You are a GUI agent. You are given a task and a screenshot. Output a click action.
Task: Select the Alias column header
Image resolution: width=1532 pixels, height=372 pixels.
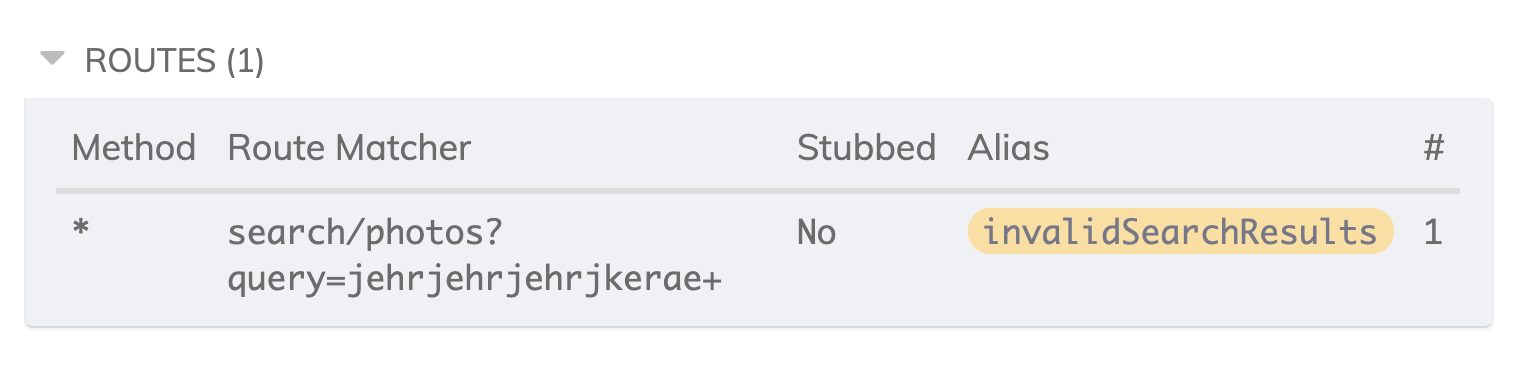(x=1008, y=148)
